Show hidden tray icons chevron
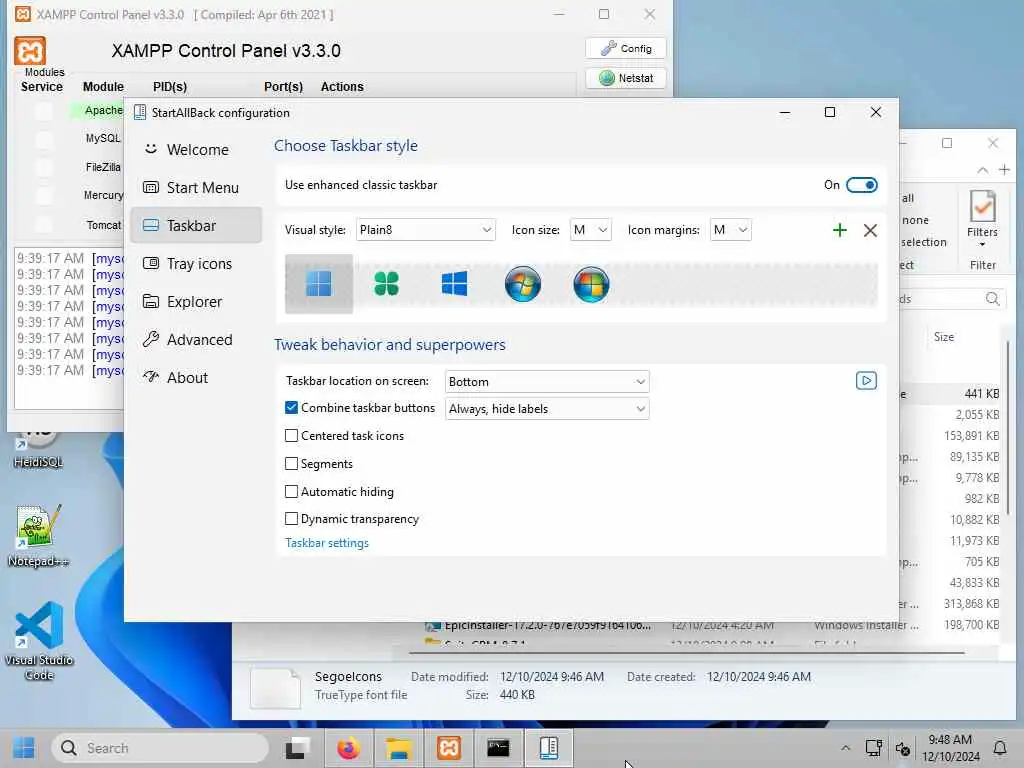This screenshot has height=768, width=1024. coord(846,748)
